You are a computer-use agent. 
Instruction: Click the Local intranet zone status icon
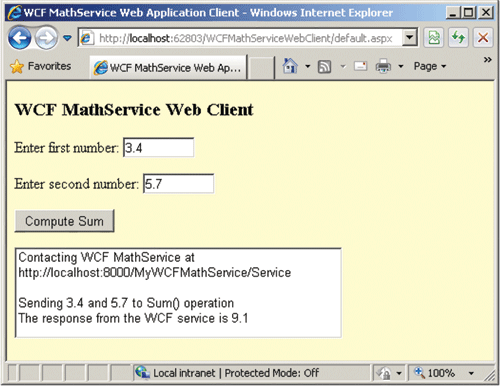(142, 372)
